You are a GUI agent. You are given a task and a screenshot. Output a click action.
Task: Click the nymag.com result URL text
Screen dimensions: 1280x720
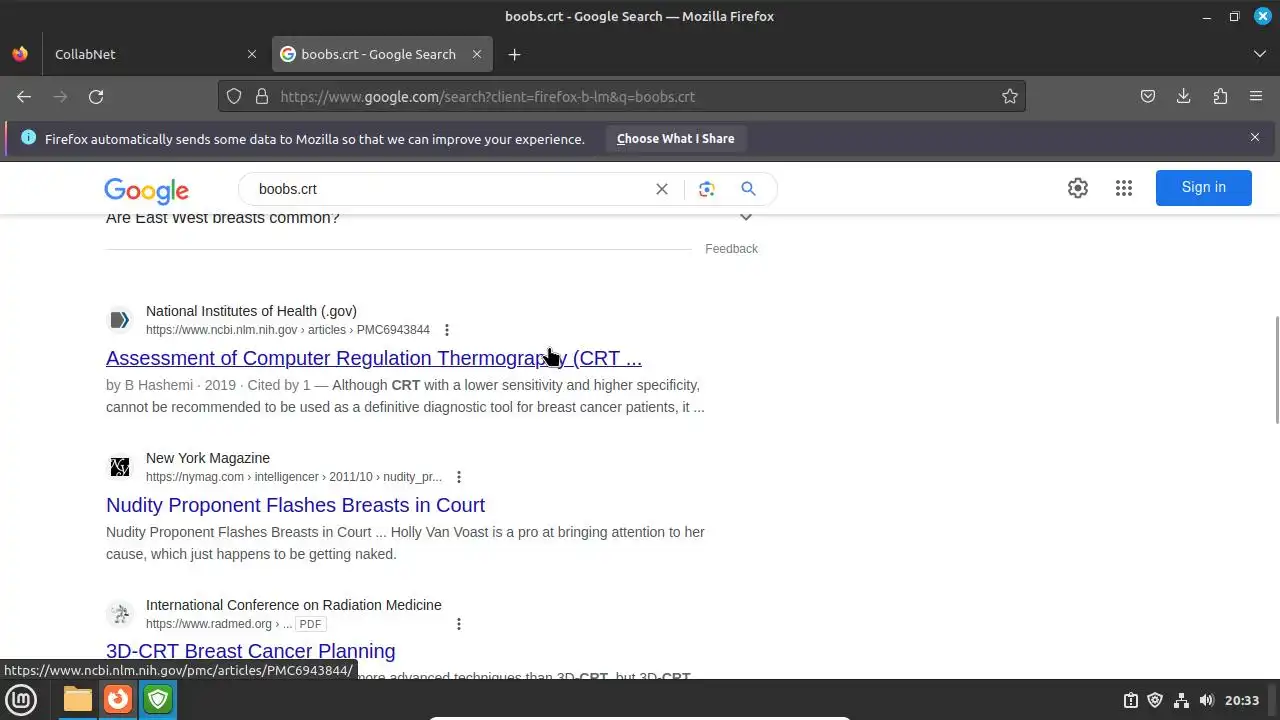[294, 477]
